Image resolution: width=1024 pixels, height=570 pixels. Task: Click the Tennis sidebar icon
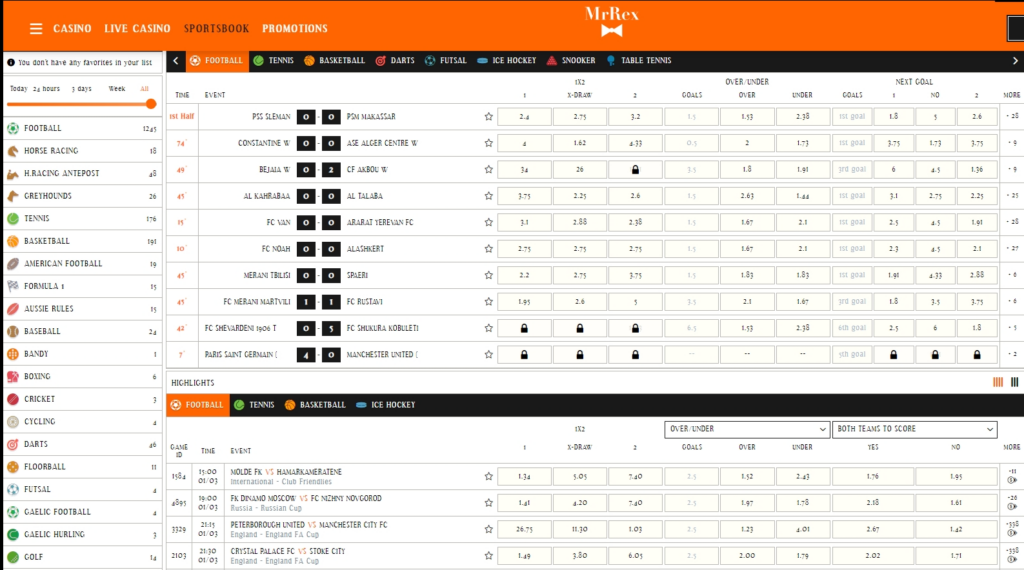pos(13,219)
